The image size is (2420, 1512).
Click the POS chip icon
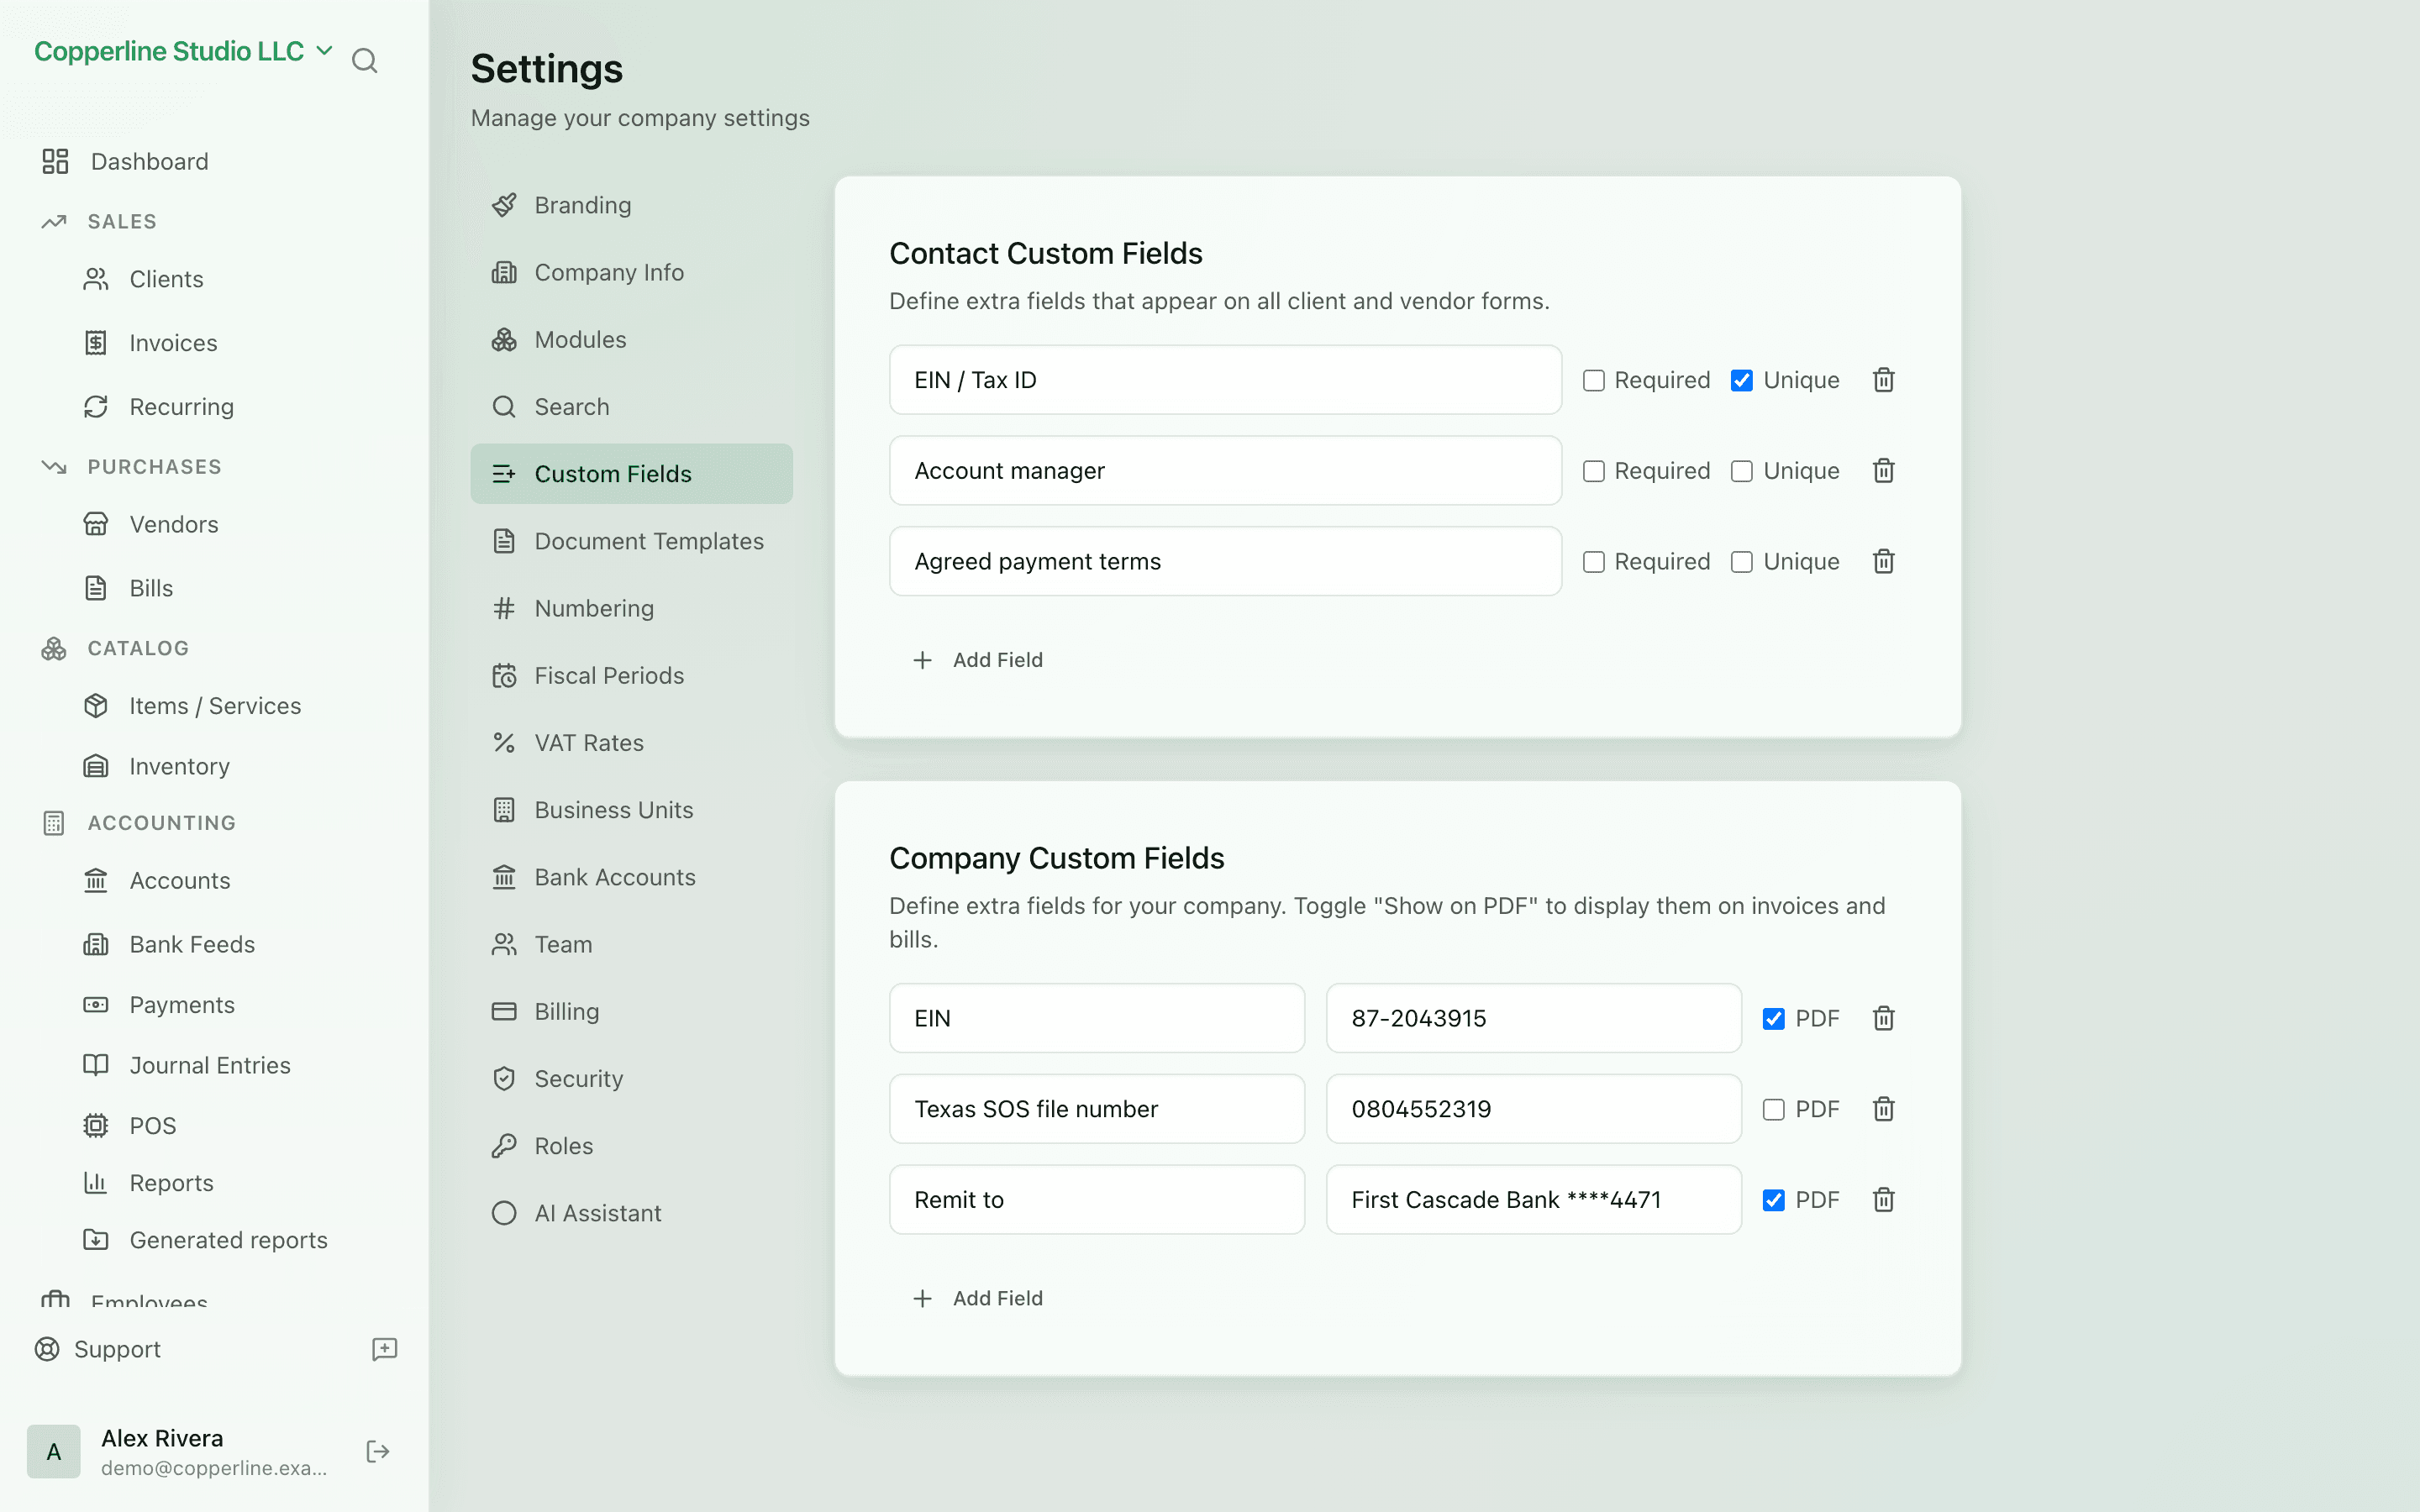[95, 1125]
